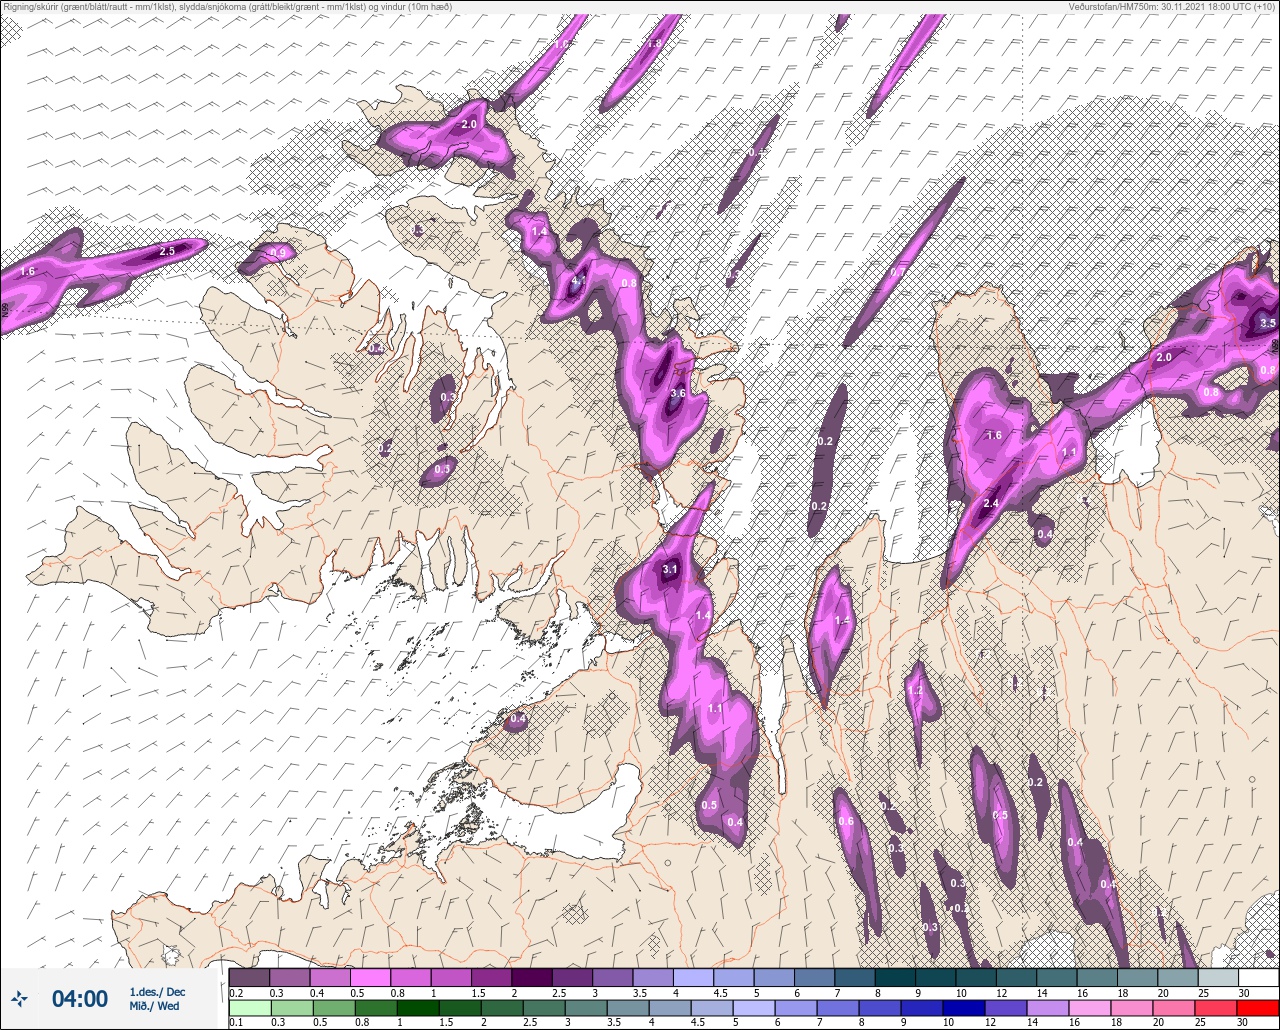1280x1030 pixels.
Task: Click the bright pink 0.5 snow legend swatch
Action: coord(370,977)
